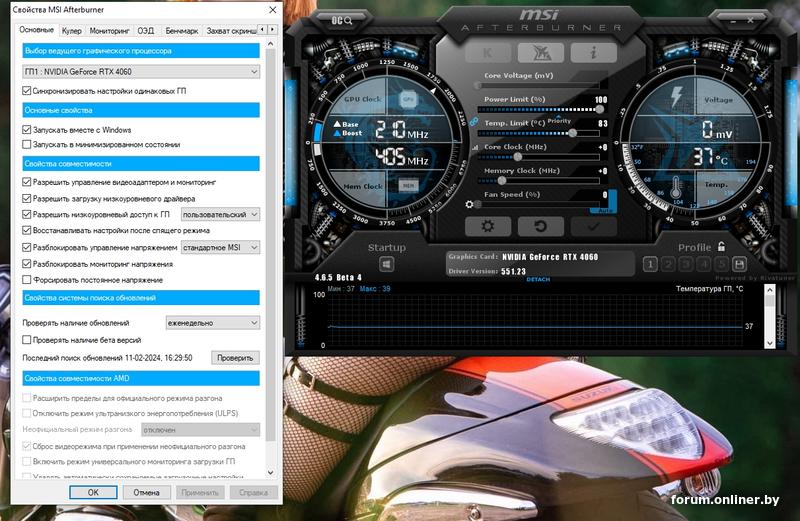
Task: Click the reset settings arrow button
Action: point(541,226)
